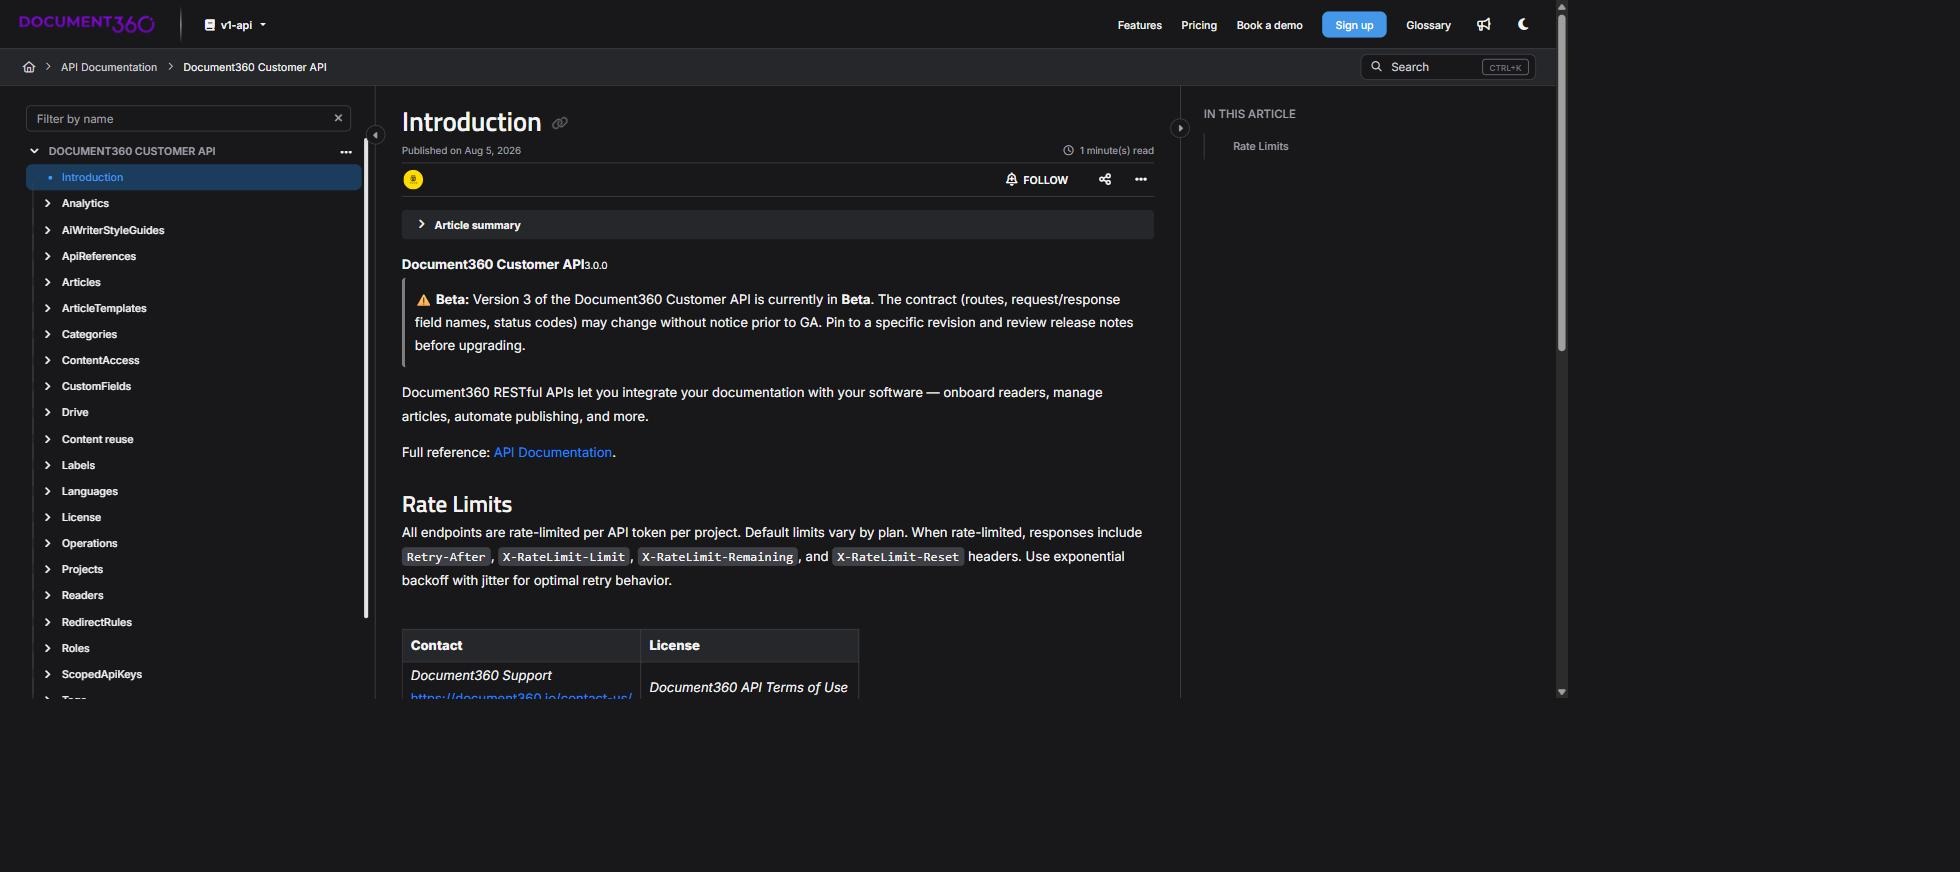Open the v1-api version dropdown

[235, 25]
